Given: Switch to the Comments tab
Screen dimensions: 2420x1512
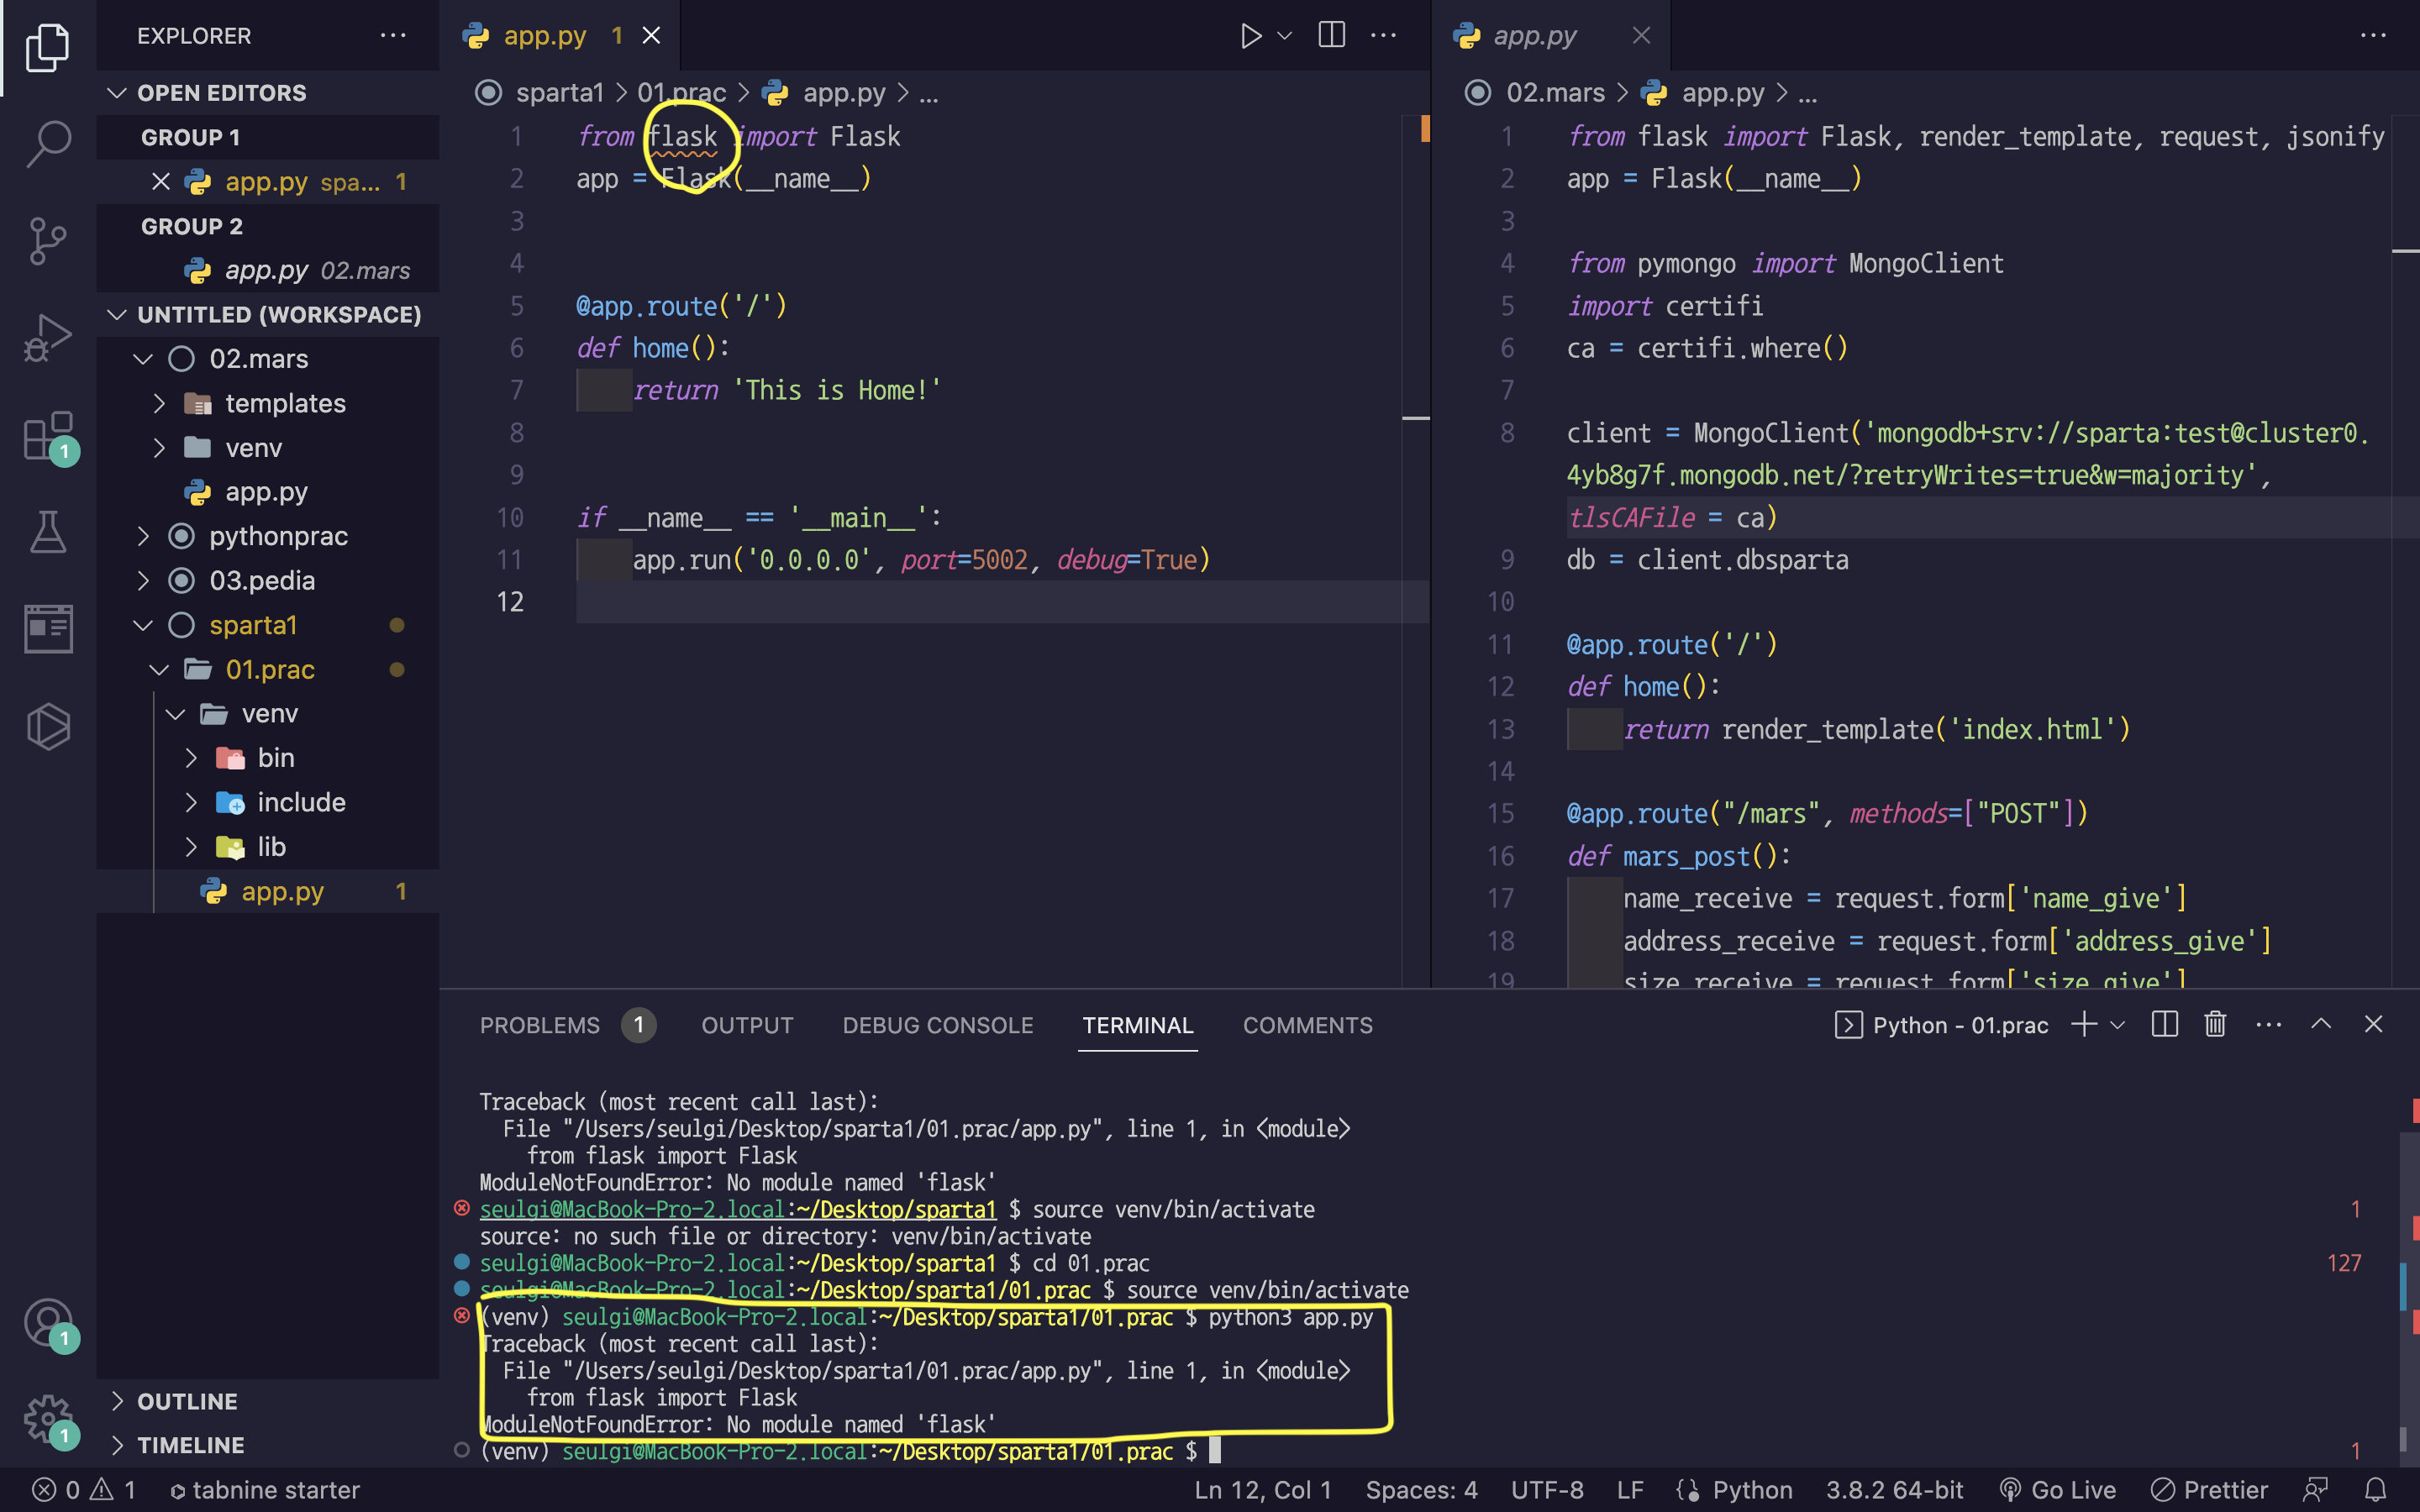Looking at the screenshot, I should pyautogui.click(x=1308, y=1025).
